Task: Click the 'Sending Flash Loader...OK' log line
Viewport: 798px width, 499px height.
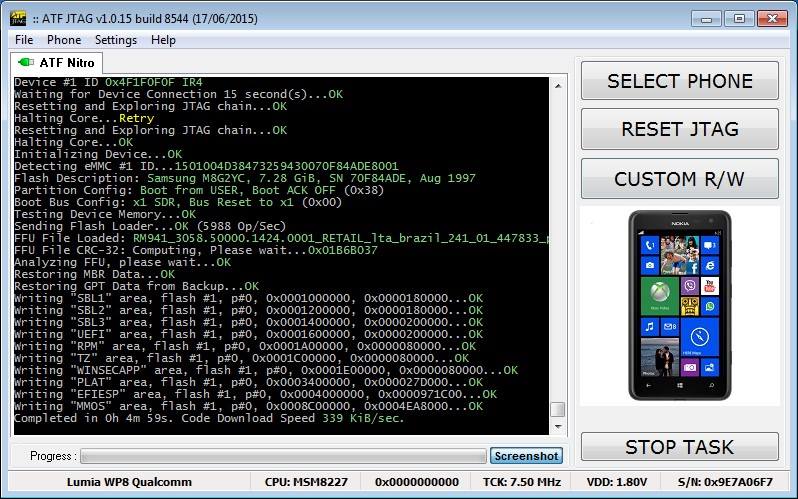Action: click(150, 226)
